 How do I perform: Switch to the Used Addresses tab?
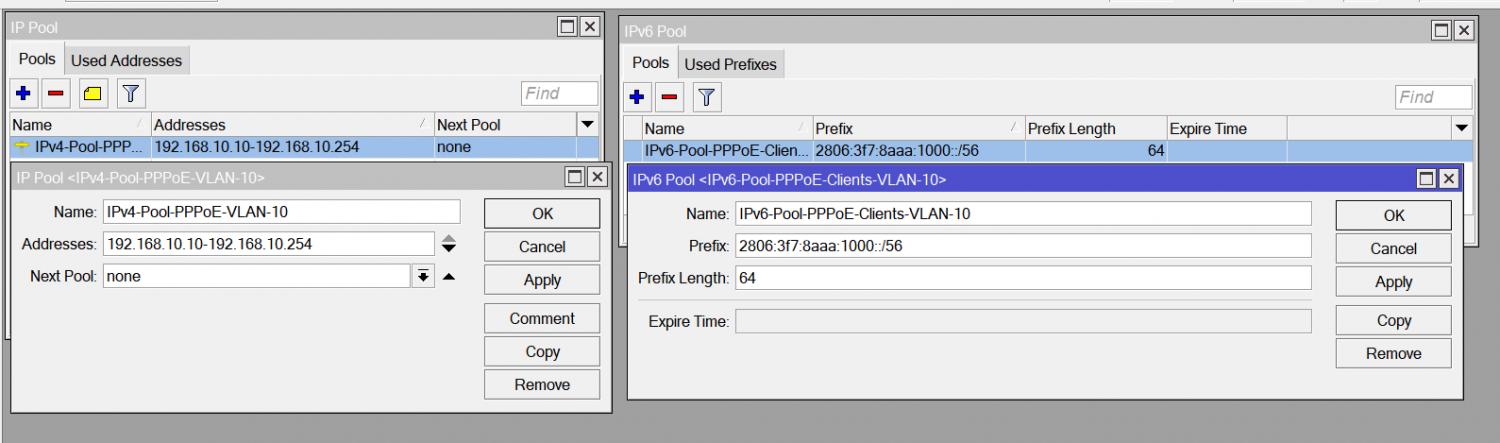(126, 60)
